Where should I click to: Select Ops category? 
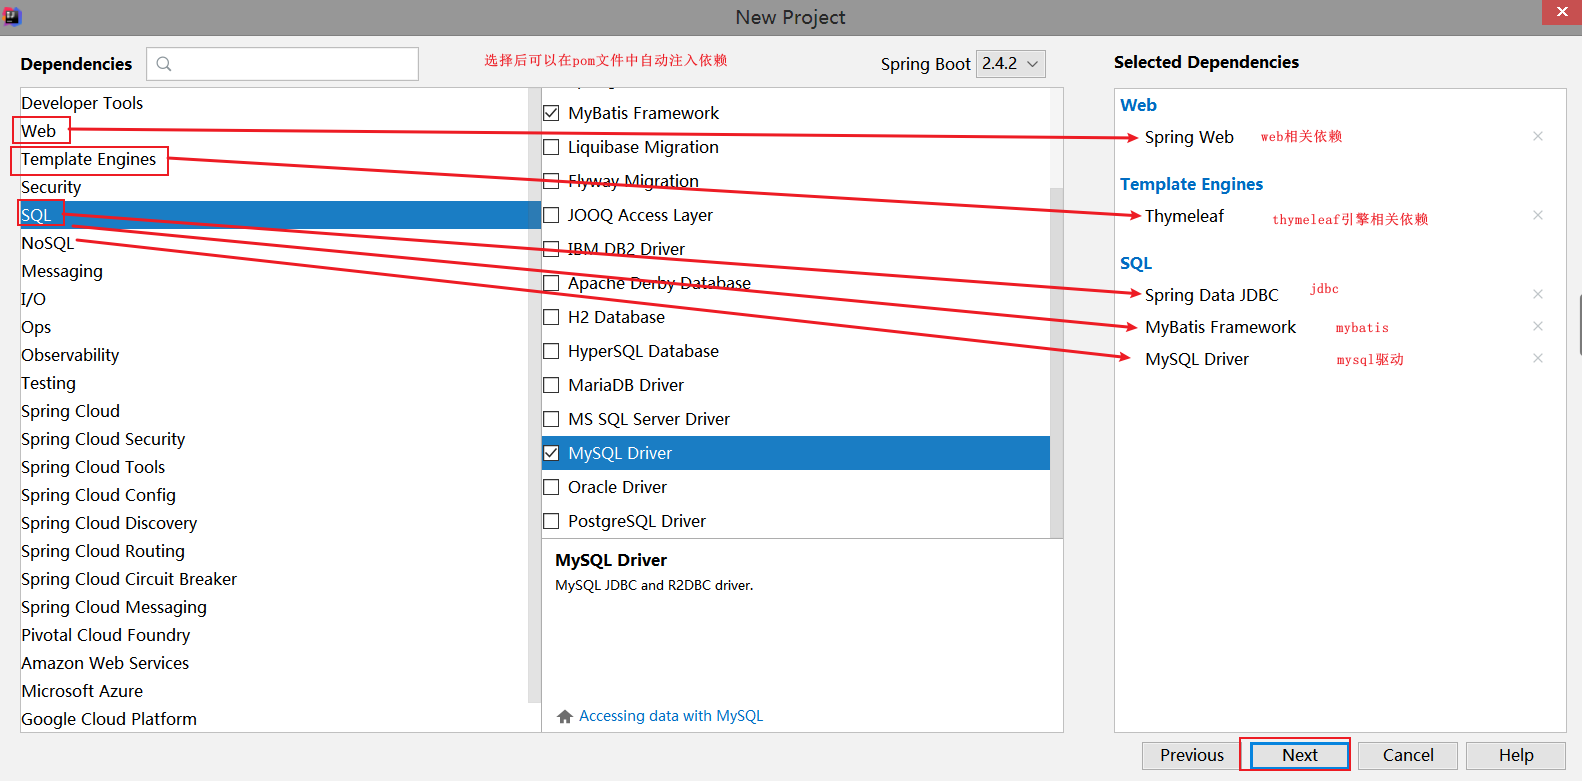click(36, 327)
